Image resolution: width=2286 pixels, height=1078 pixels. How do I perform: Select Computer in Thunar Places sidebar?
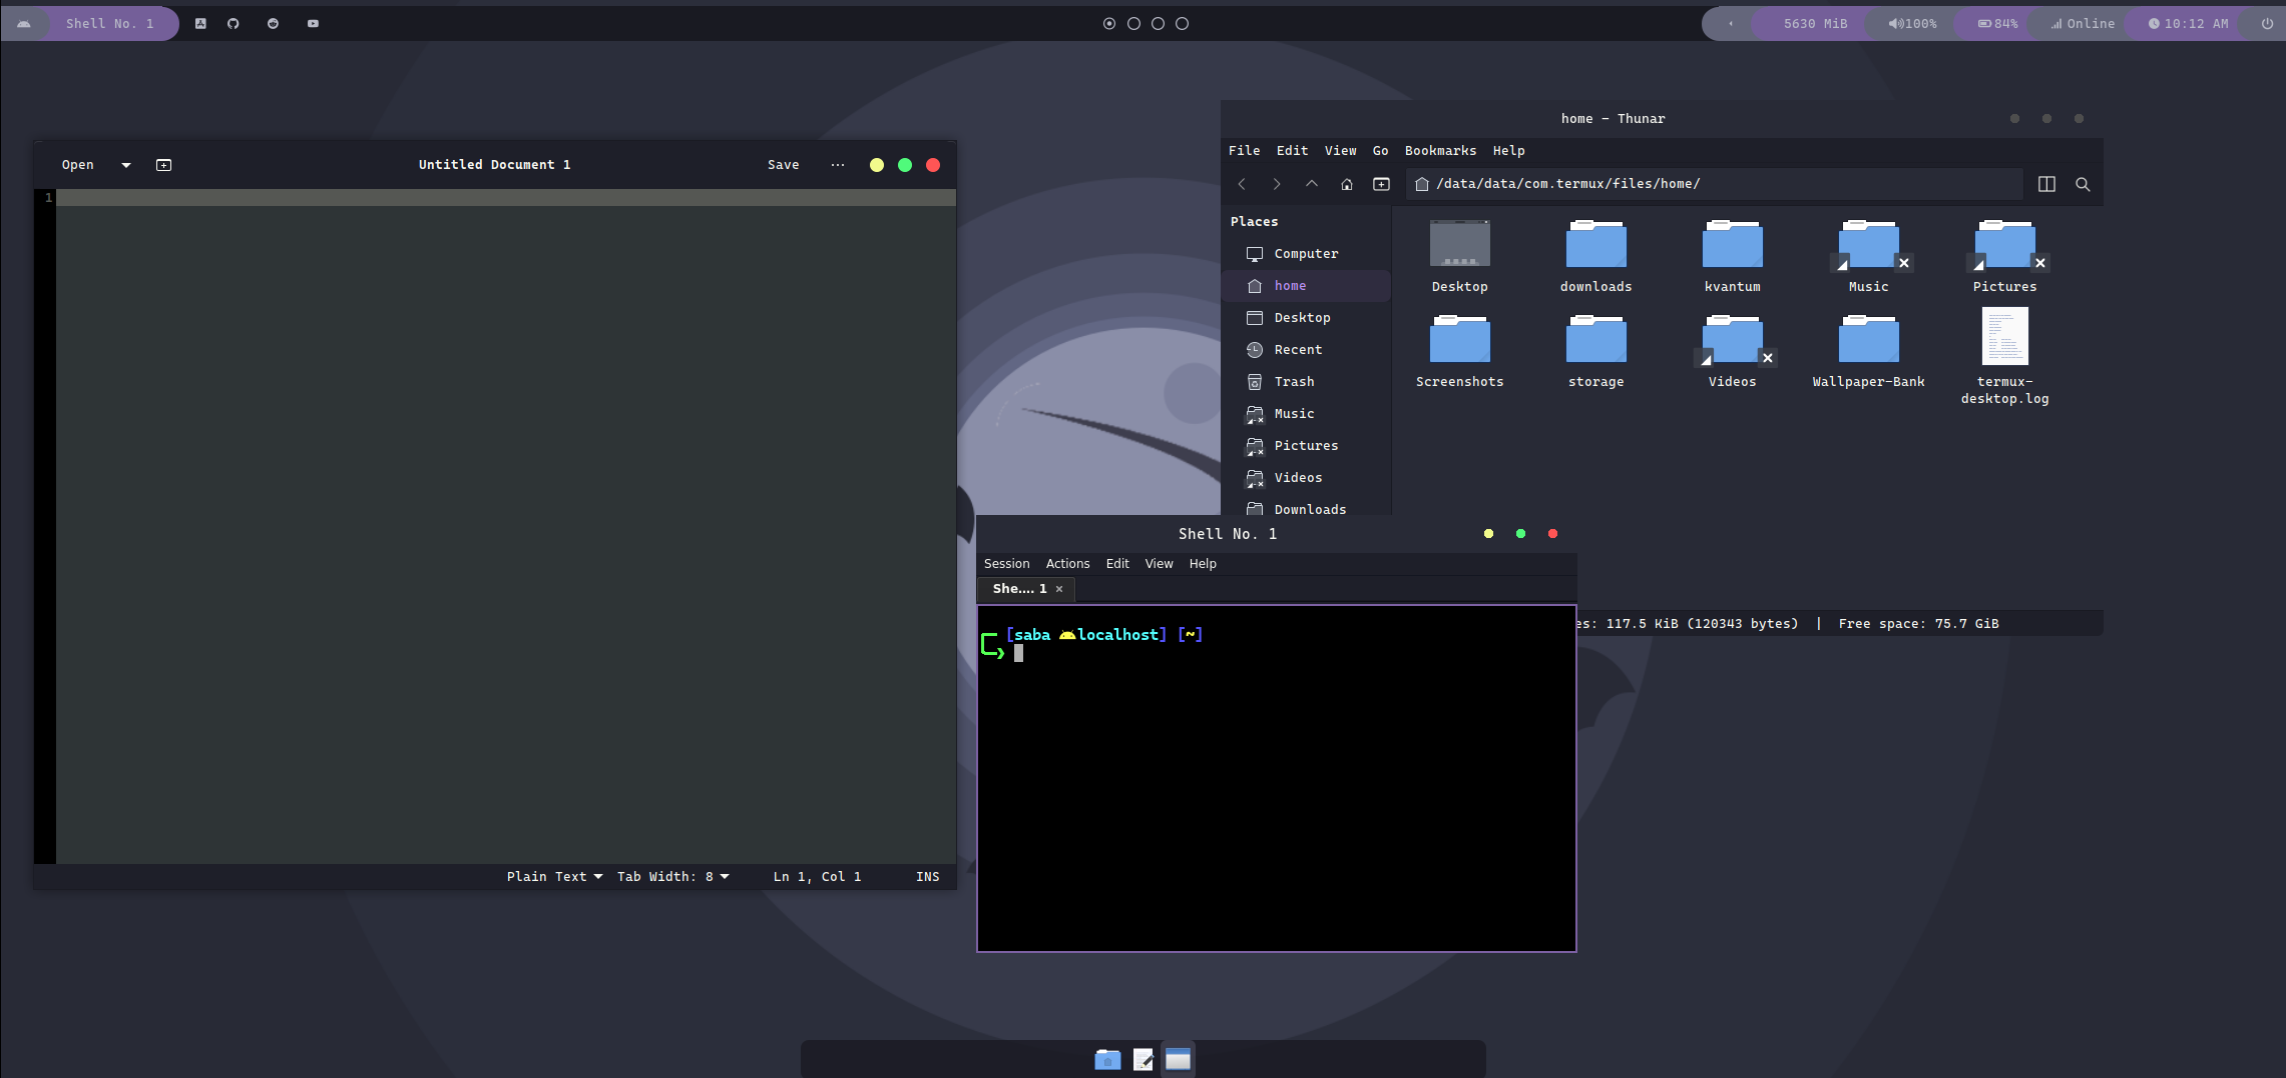(1306, 254)
